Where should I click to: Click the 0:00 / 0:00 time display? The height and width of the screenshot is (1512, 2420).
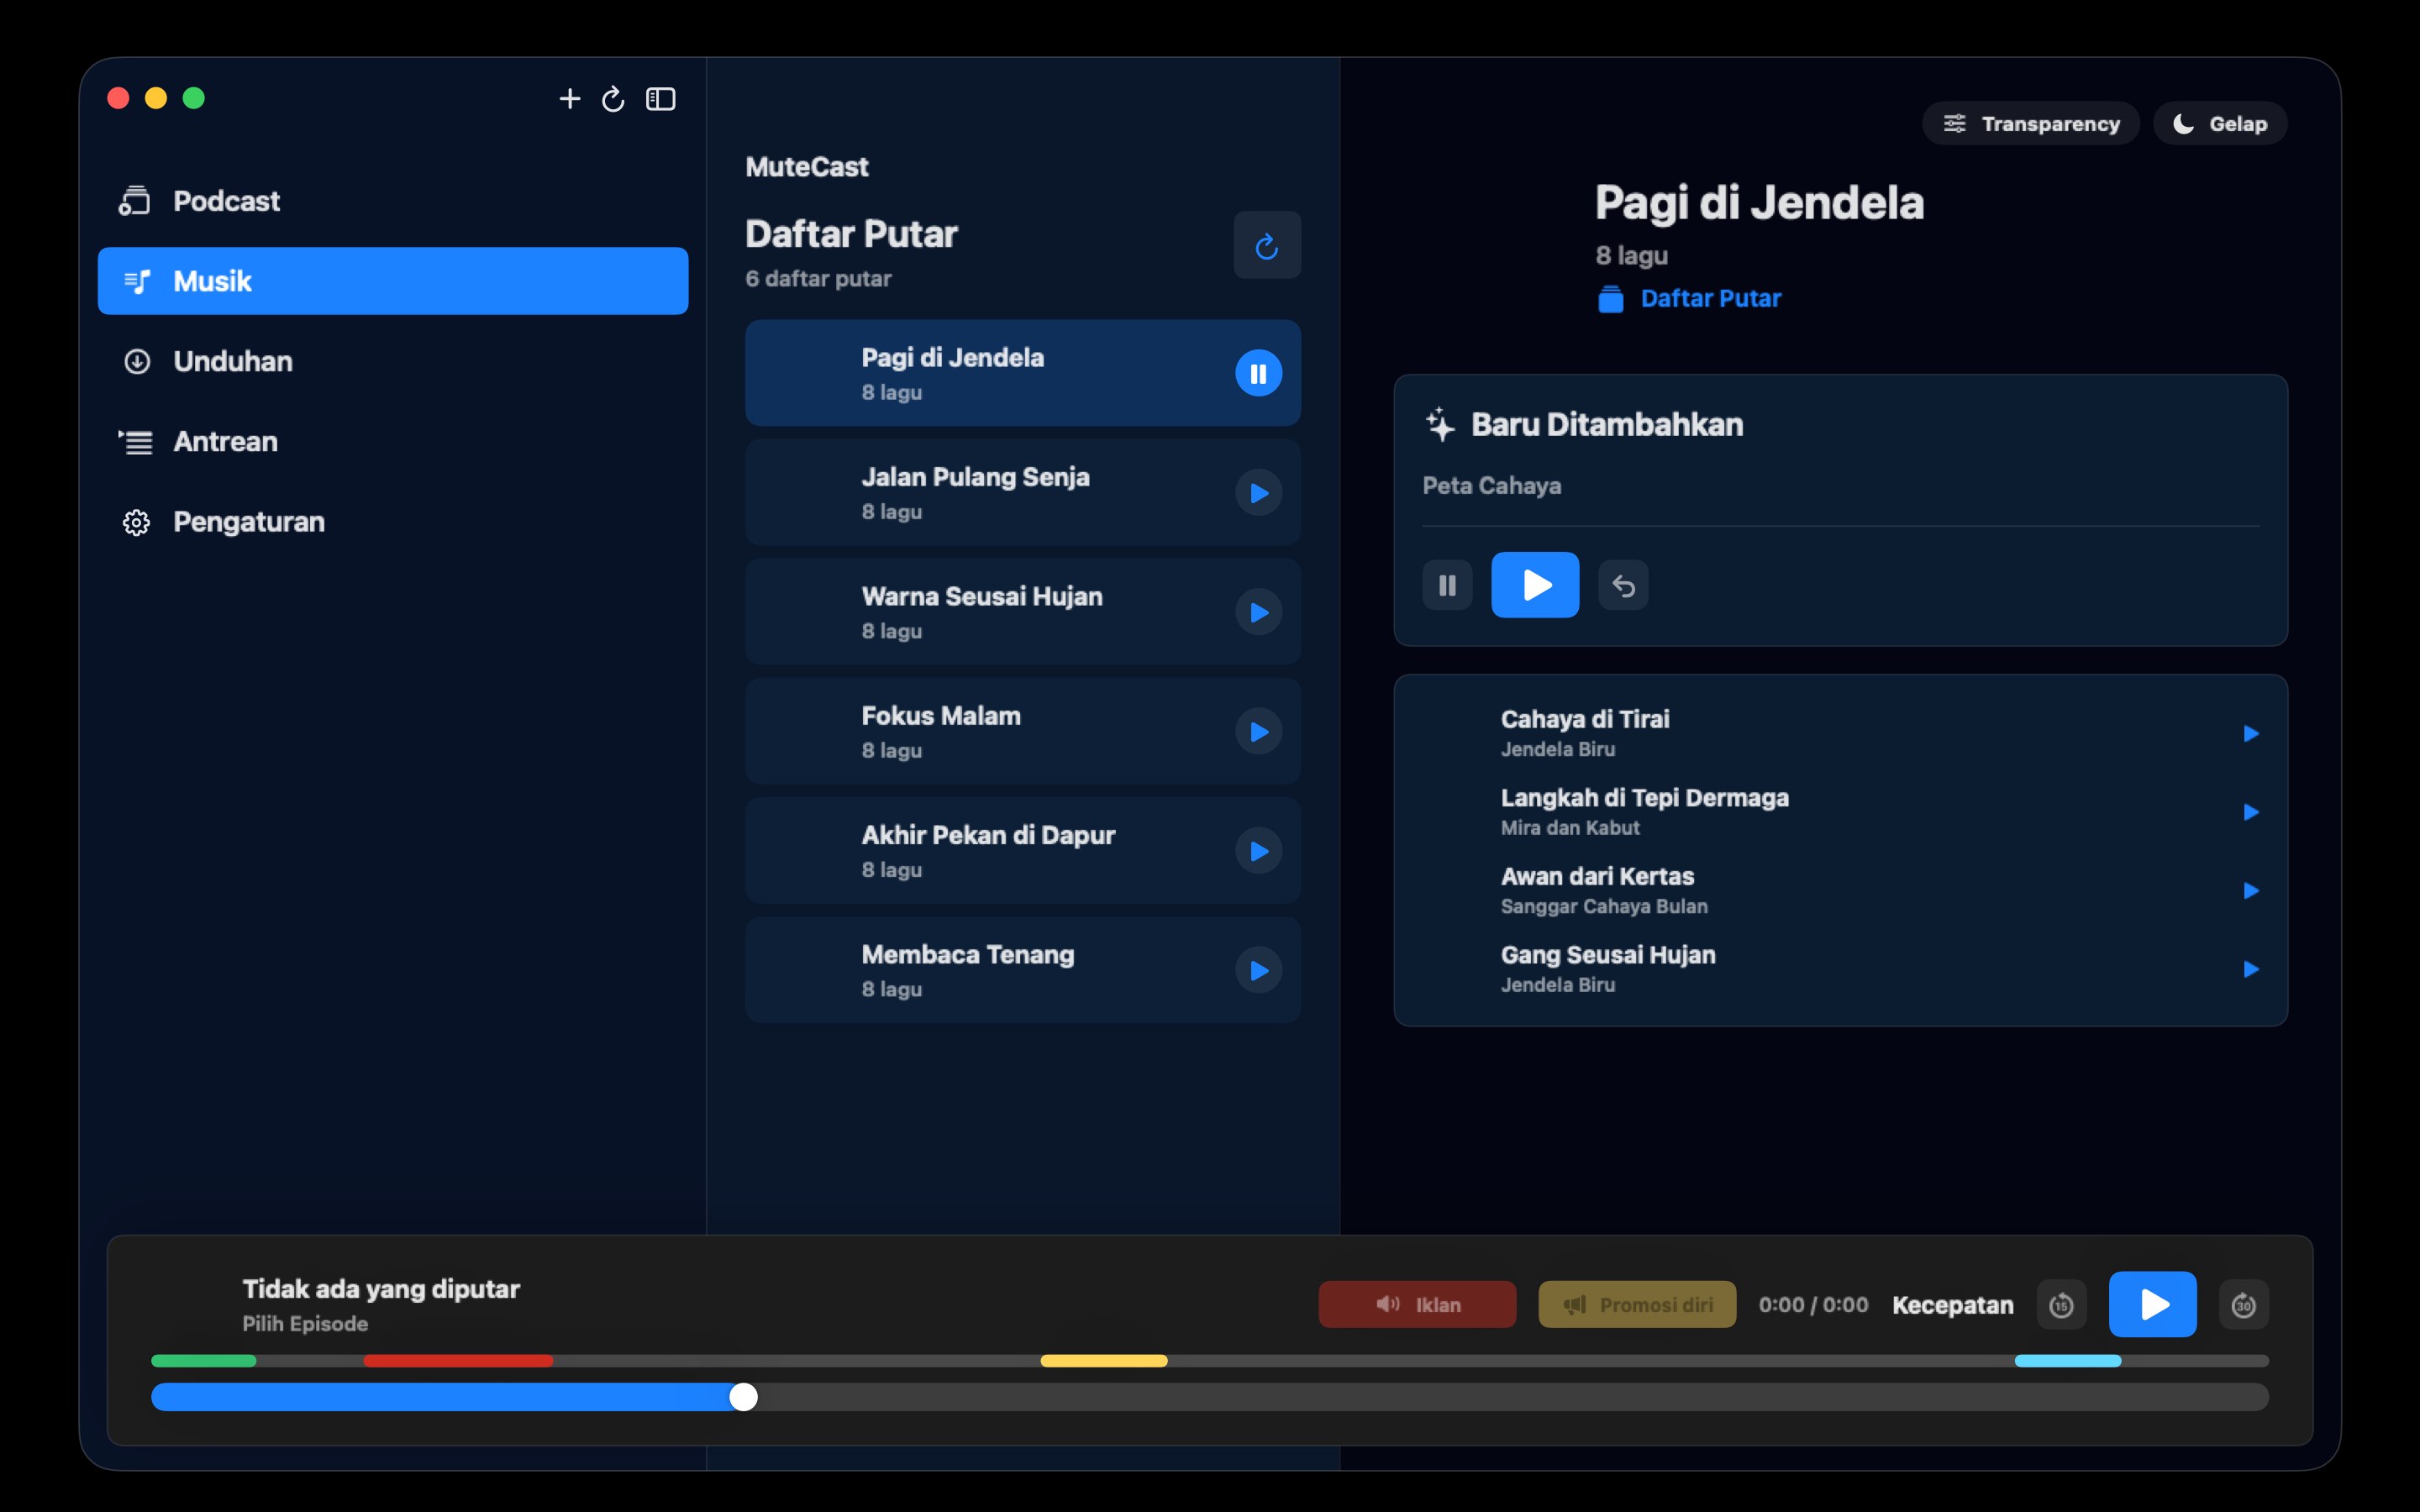point(1813,1305)
